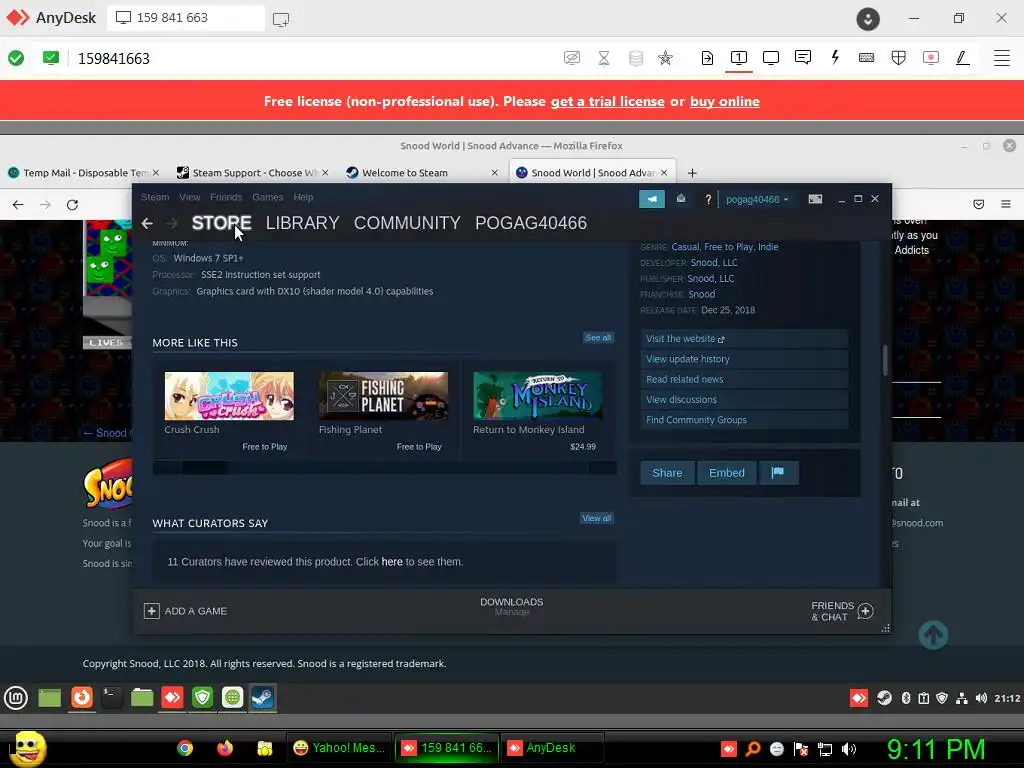Click Read related news link
1024x768 pixels.
(x=744, y=379)
